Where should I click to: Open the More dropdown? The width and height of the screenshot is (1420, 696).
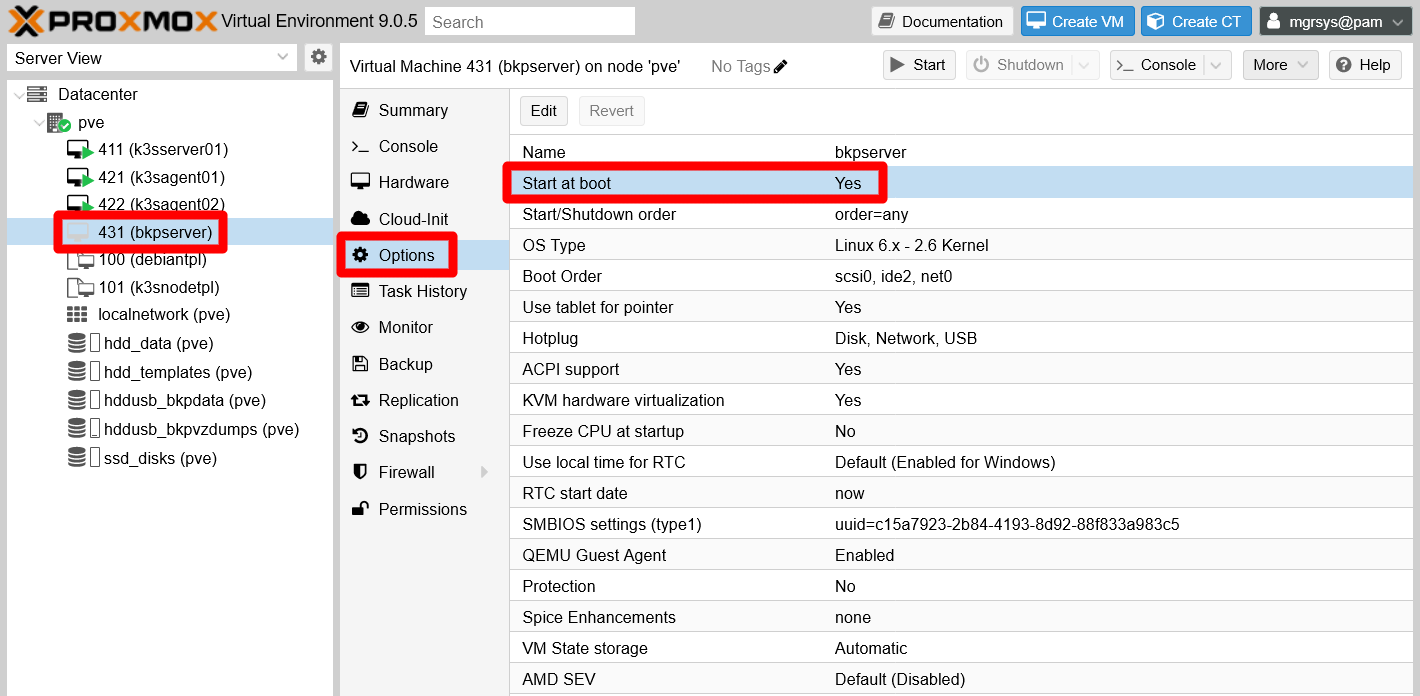(1280, 64)
